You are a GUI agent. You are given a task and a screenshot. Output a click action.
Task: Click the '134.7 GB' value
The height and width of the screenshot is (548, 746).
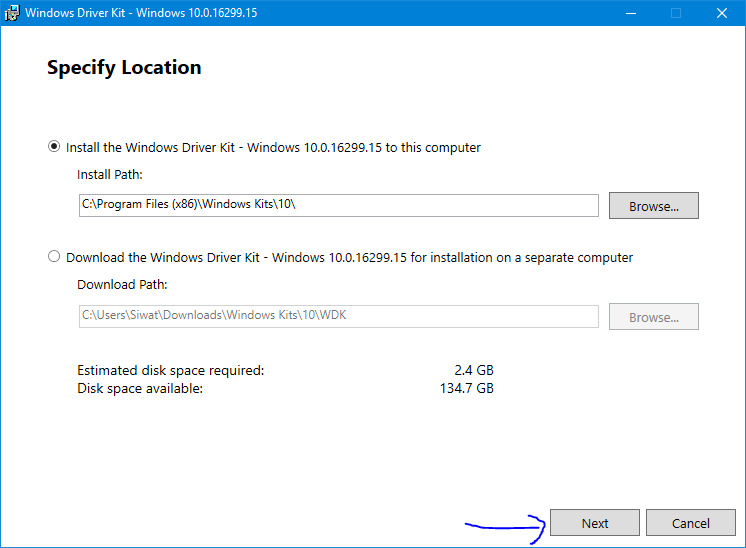pos(467,388)
